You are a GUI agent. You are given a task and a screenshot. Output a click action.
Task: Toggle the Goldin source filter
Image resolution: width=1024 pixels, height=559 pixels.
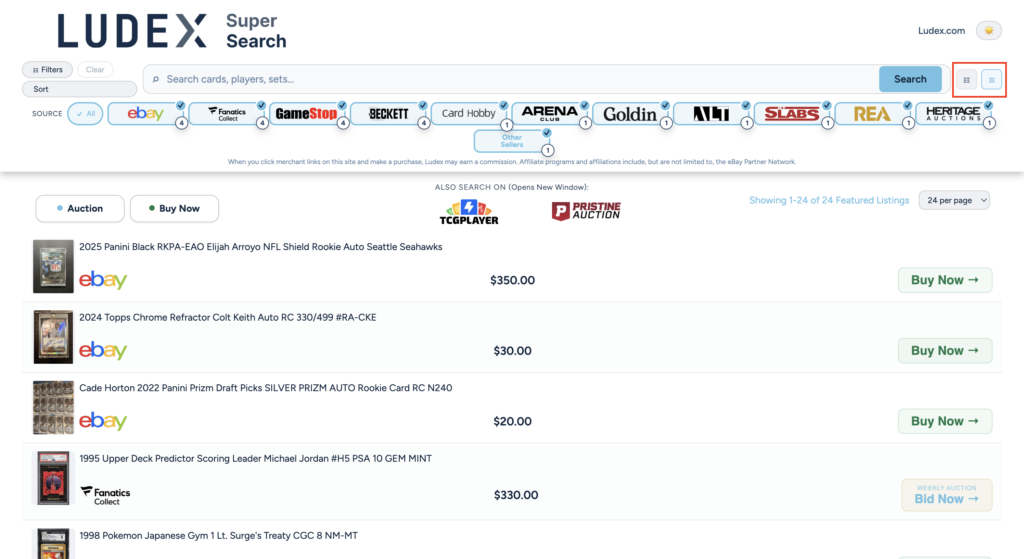point(630,114)
